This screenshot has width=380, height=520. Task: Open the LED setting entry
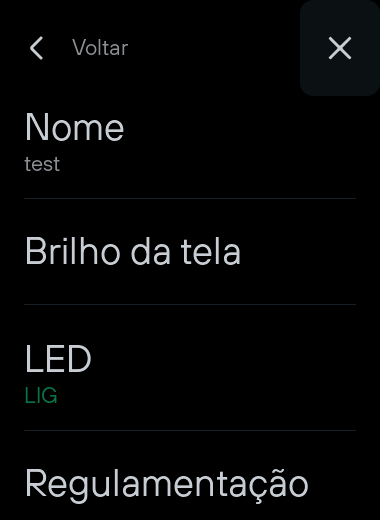(x=190, y=367)
